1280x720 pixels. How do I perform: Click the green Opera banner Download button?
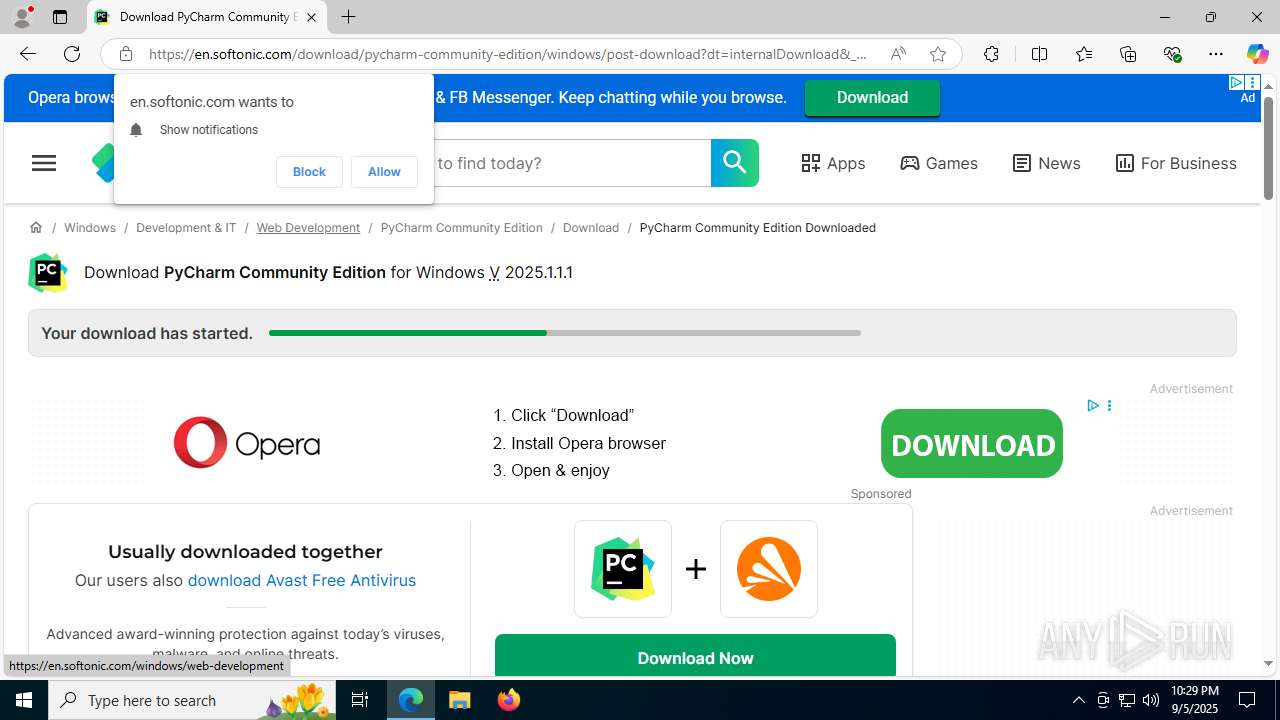tap(872, 97)
